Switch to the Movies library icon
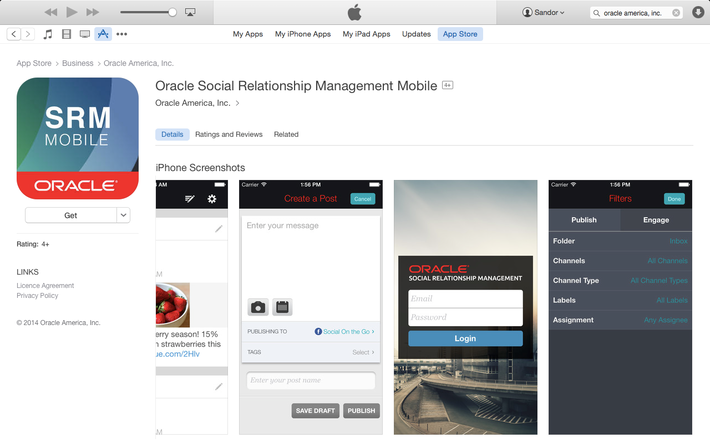Screen dimensions: 710x443 (x=66, y=34)
